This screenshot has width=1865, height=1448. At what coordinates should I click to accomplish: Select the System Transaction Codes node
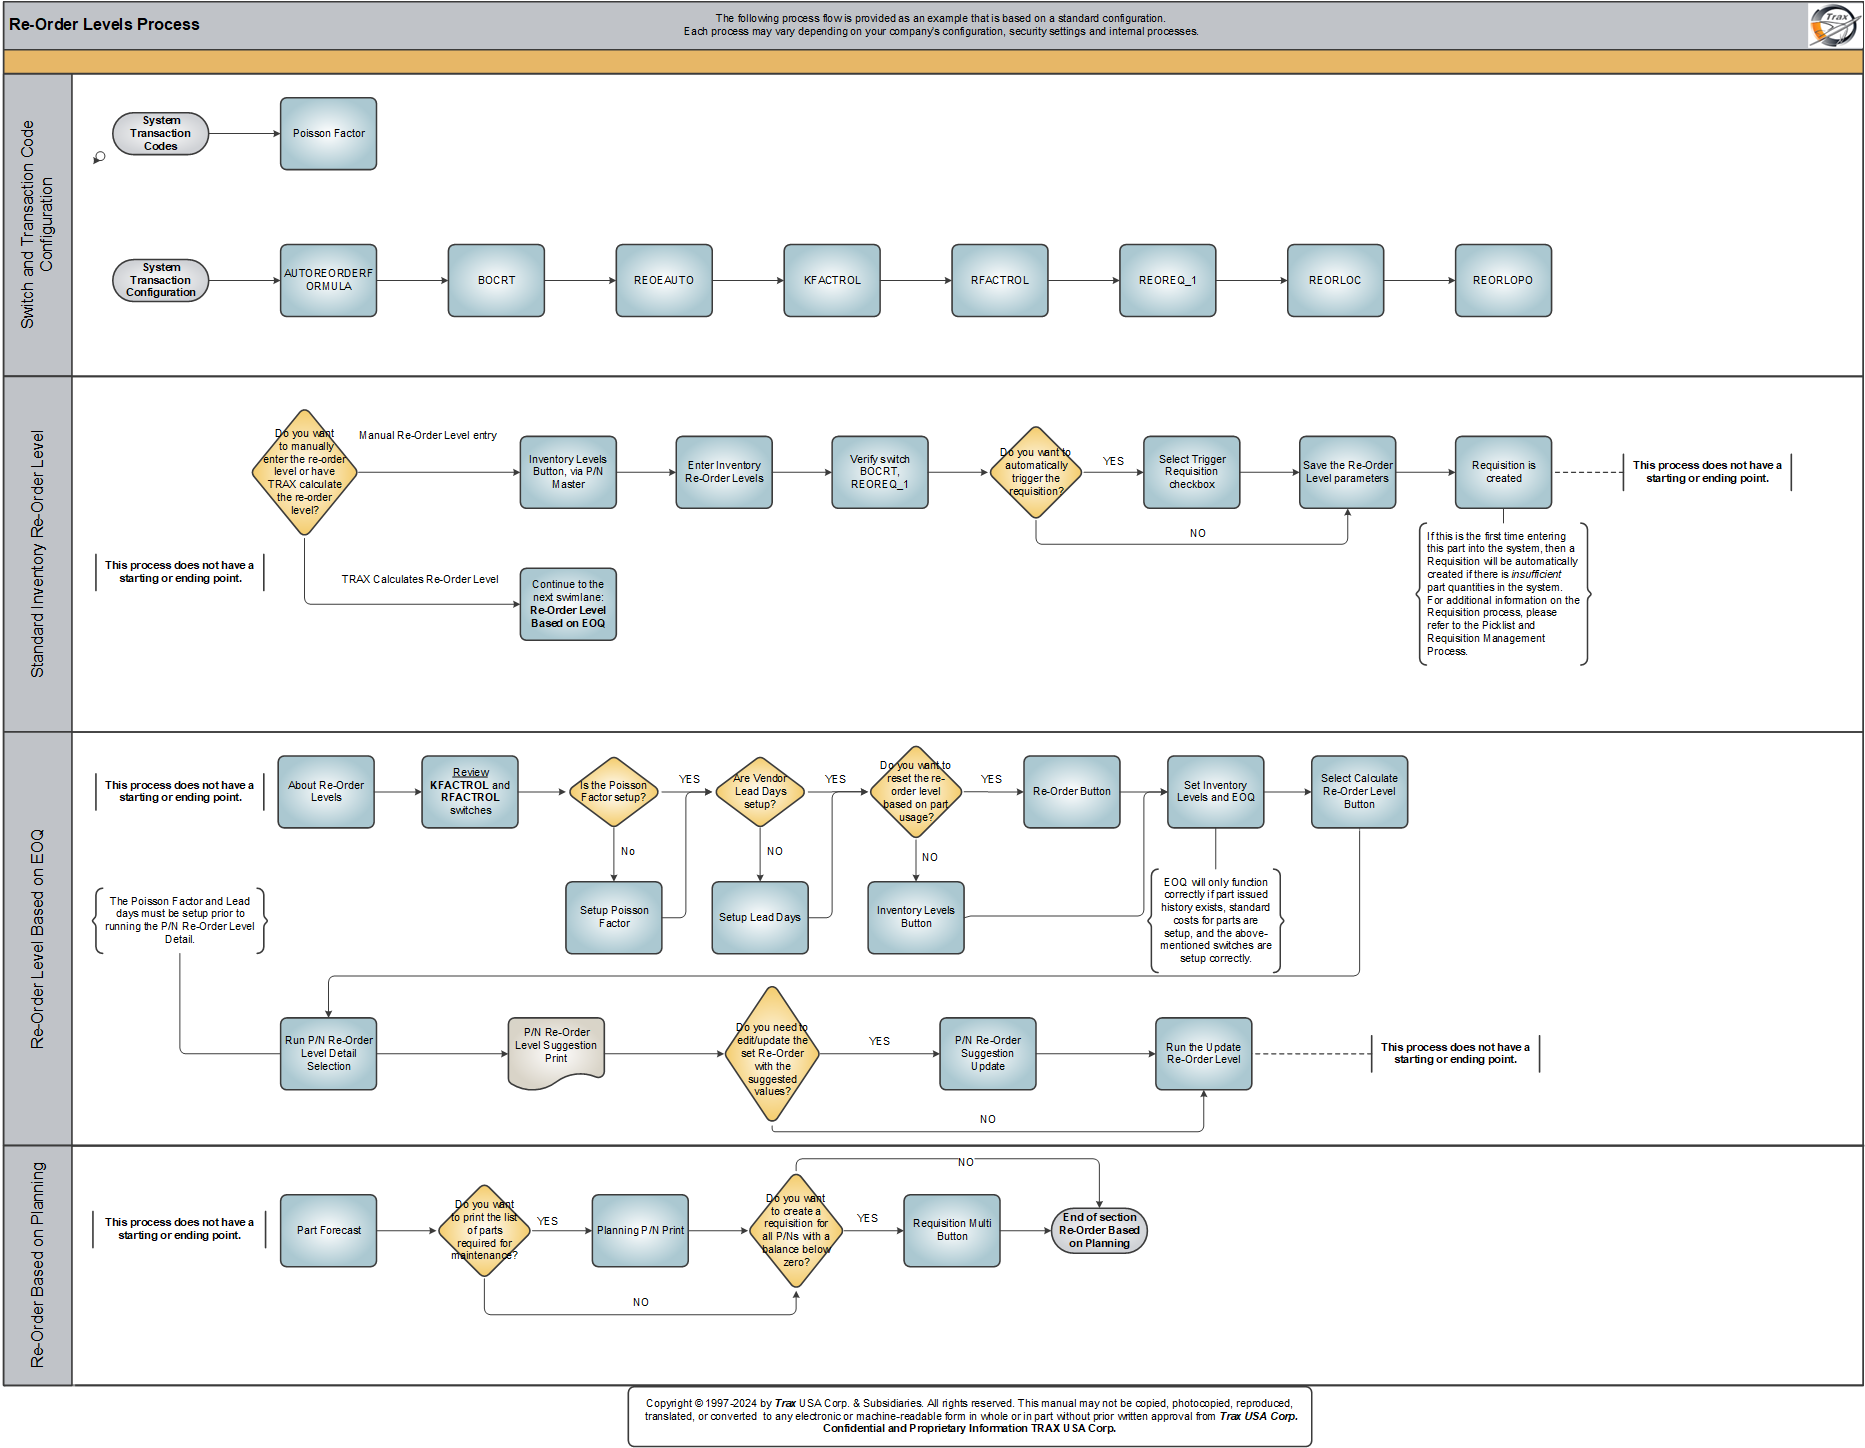(161, 134)
